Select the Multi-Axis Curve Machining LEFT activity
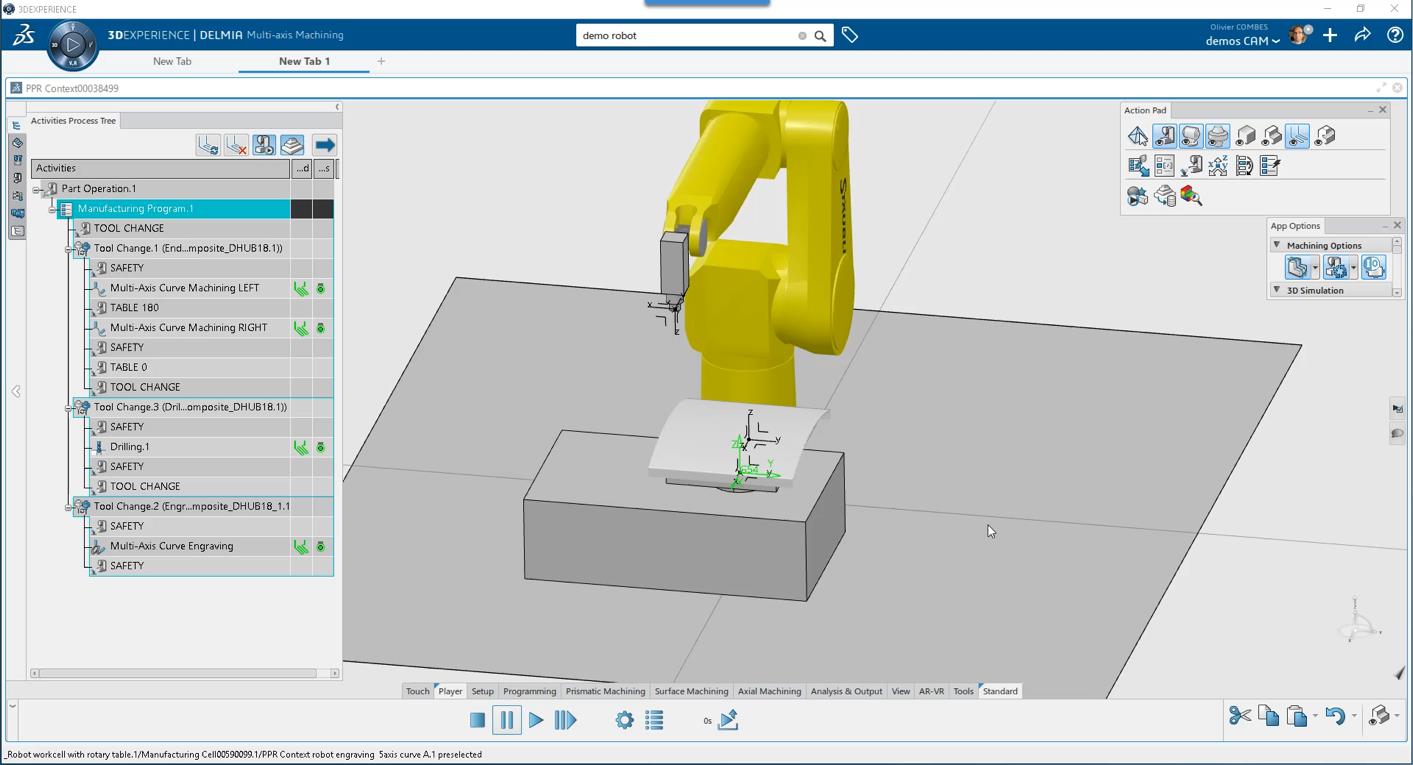This screenshot has height=765, width=1413. 184,288
